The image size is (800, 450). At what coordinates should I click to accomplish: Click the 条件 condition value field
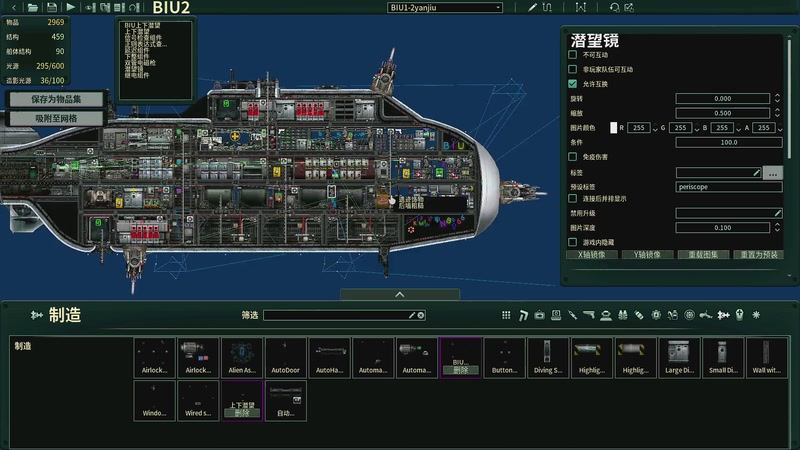coord(729,142)
